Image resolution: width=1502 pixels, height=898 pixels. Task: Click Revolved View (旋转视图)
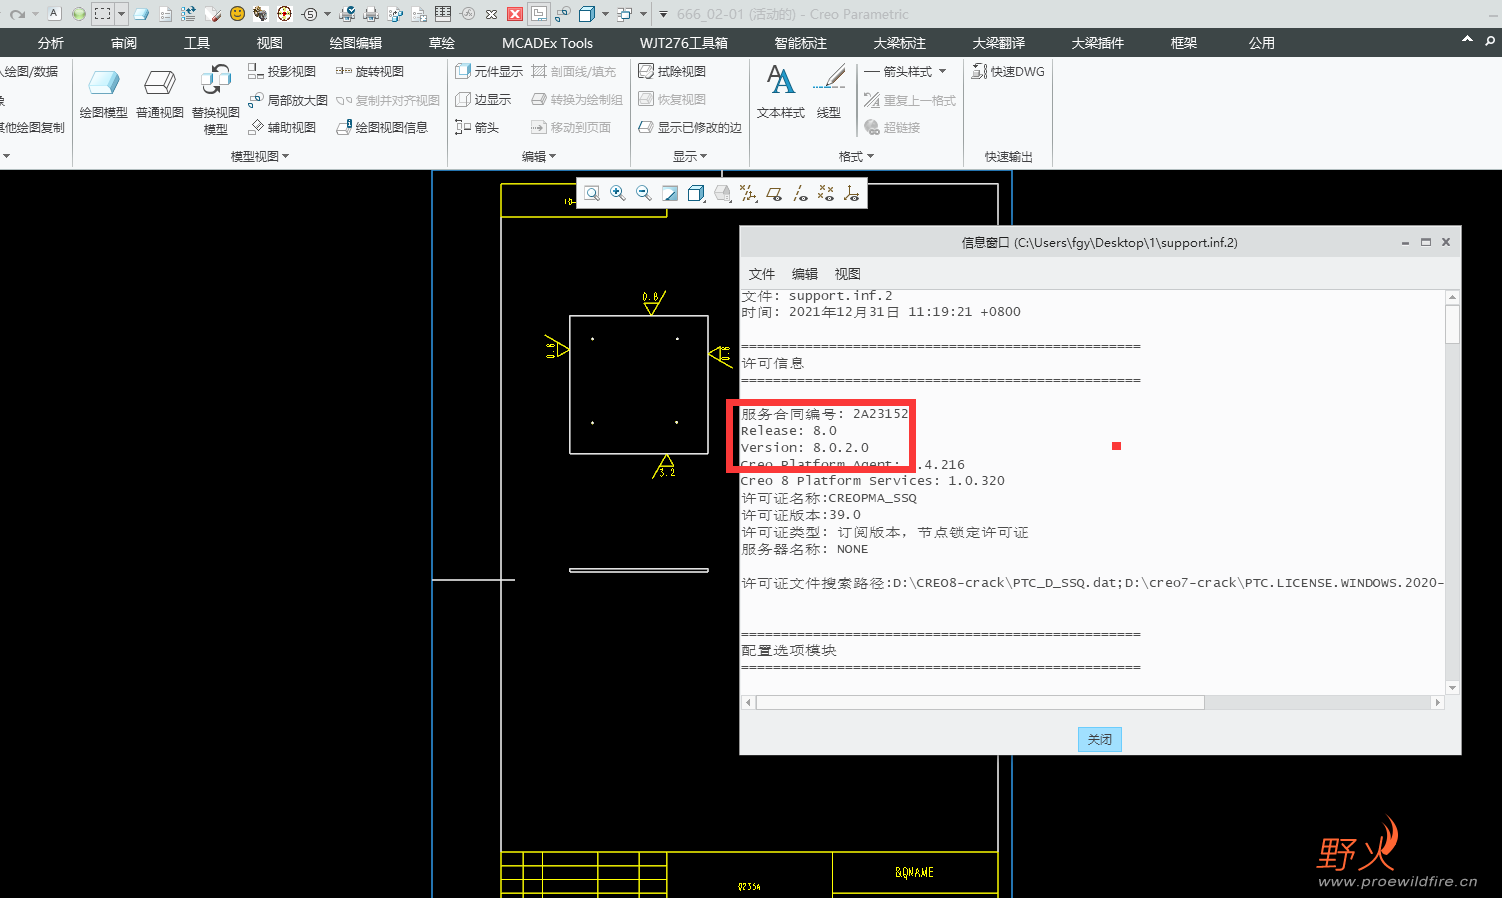tap(370, 71)
